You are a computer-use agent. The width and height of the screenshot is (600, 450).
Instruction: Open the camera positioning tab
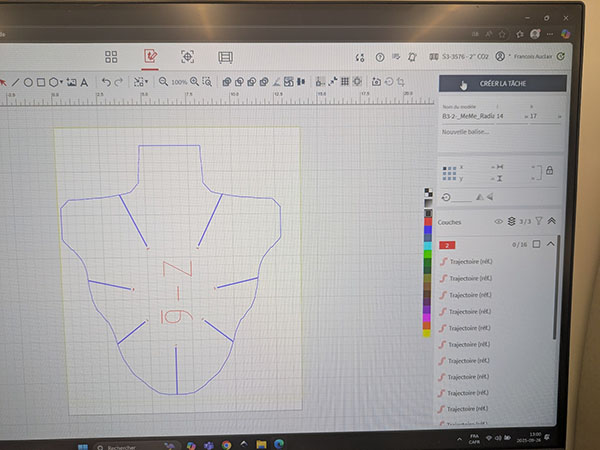(x=187, y=57)
